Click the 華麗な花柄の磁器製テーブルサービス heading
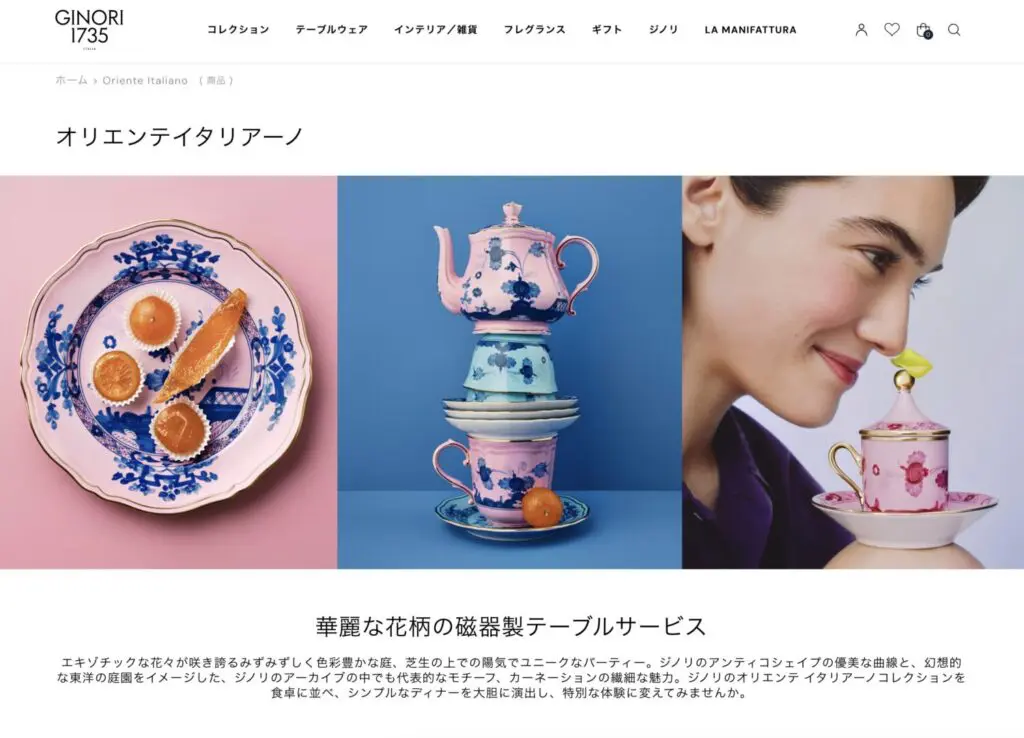Screen dimensions: 1024x738 coord(511,626)
